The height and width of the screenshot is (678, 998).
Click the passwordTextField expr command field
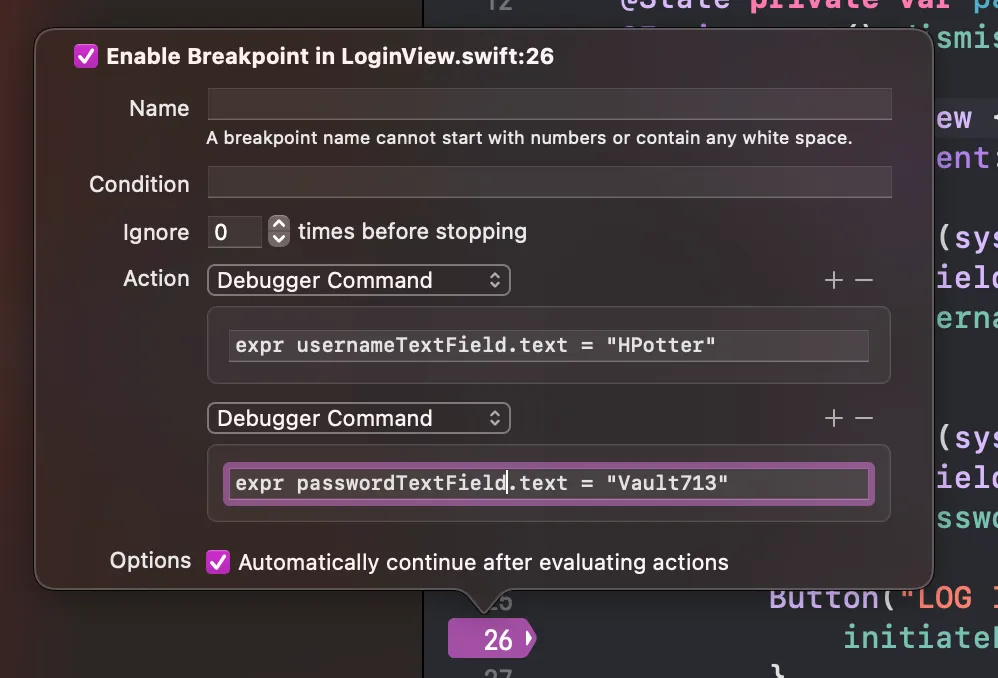(548, 483)
